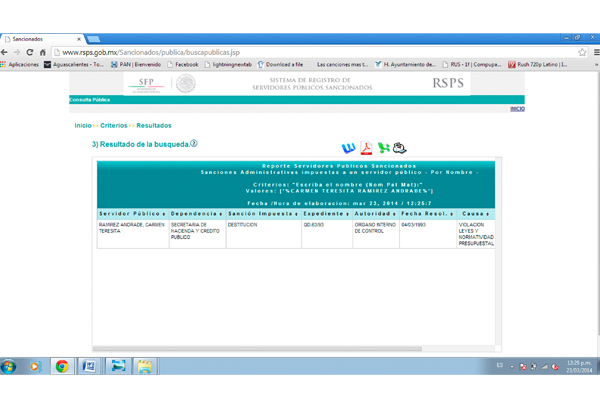Open help icon beside Resultado de la busqueda
Viewport: 600px width, 400px height.
194,143
